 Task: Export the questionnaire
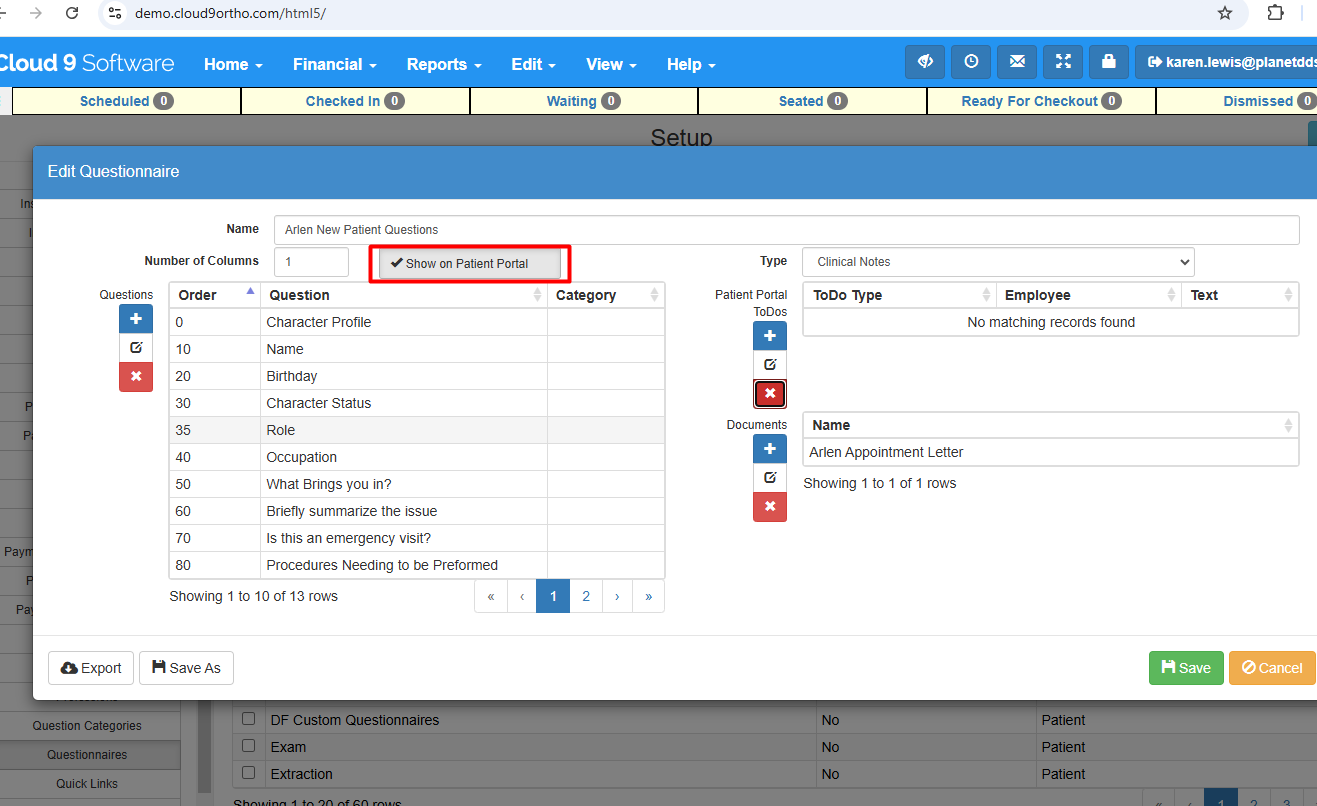click(91, 668)
